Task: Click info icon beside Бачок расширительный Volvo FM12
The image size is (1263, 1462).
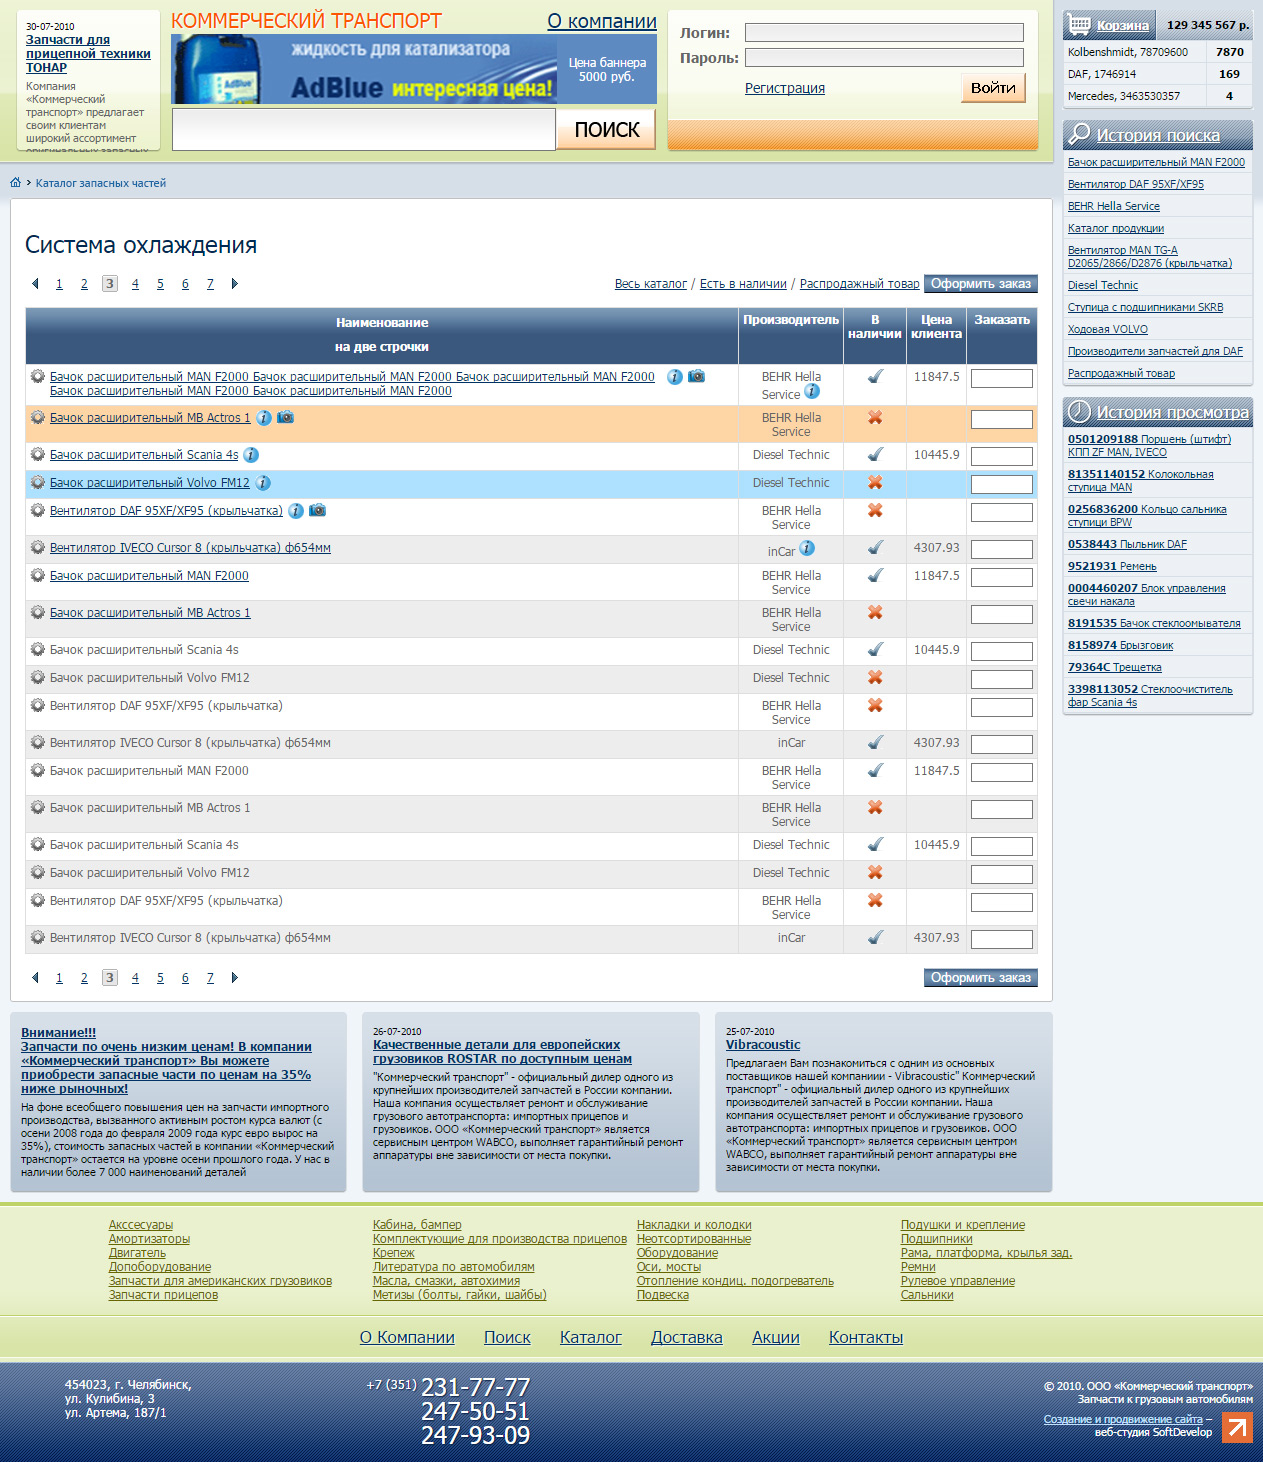Action: pyautogui.click(x=263, y=483)
